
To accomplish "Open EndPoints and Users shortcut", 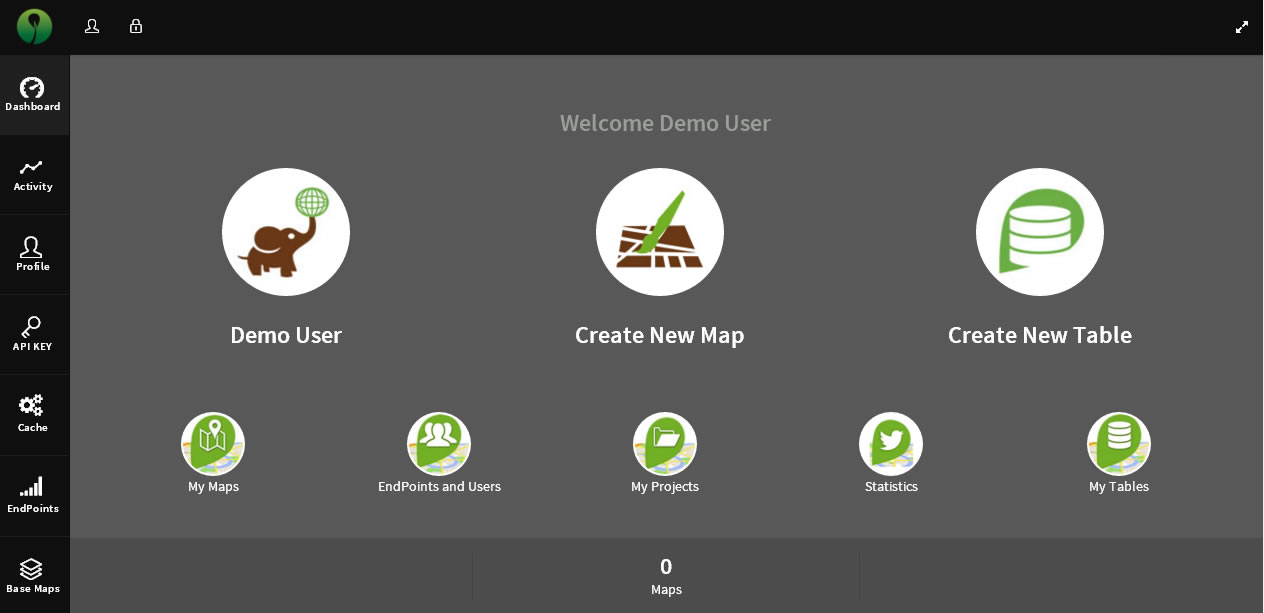I will pos(439,444).
